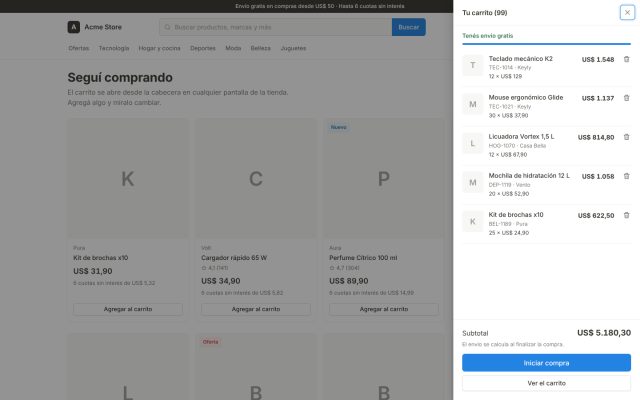Open the Teclado mecánico K2 thumbnail in the cart
This screenshot has height=400, width=640.
click(x=473, y=65)
